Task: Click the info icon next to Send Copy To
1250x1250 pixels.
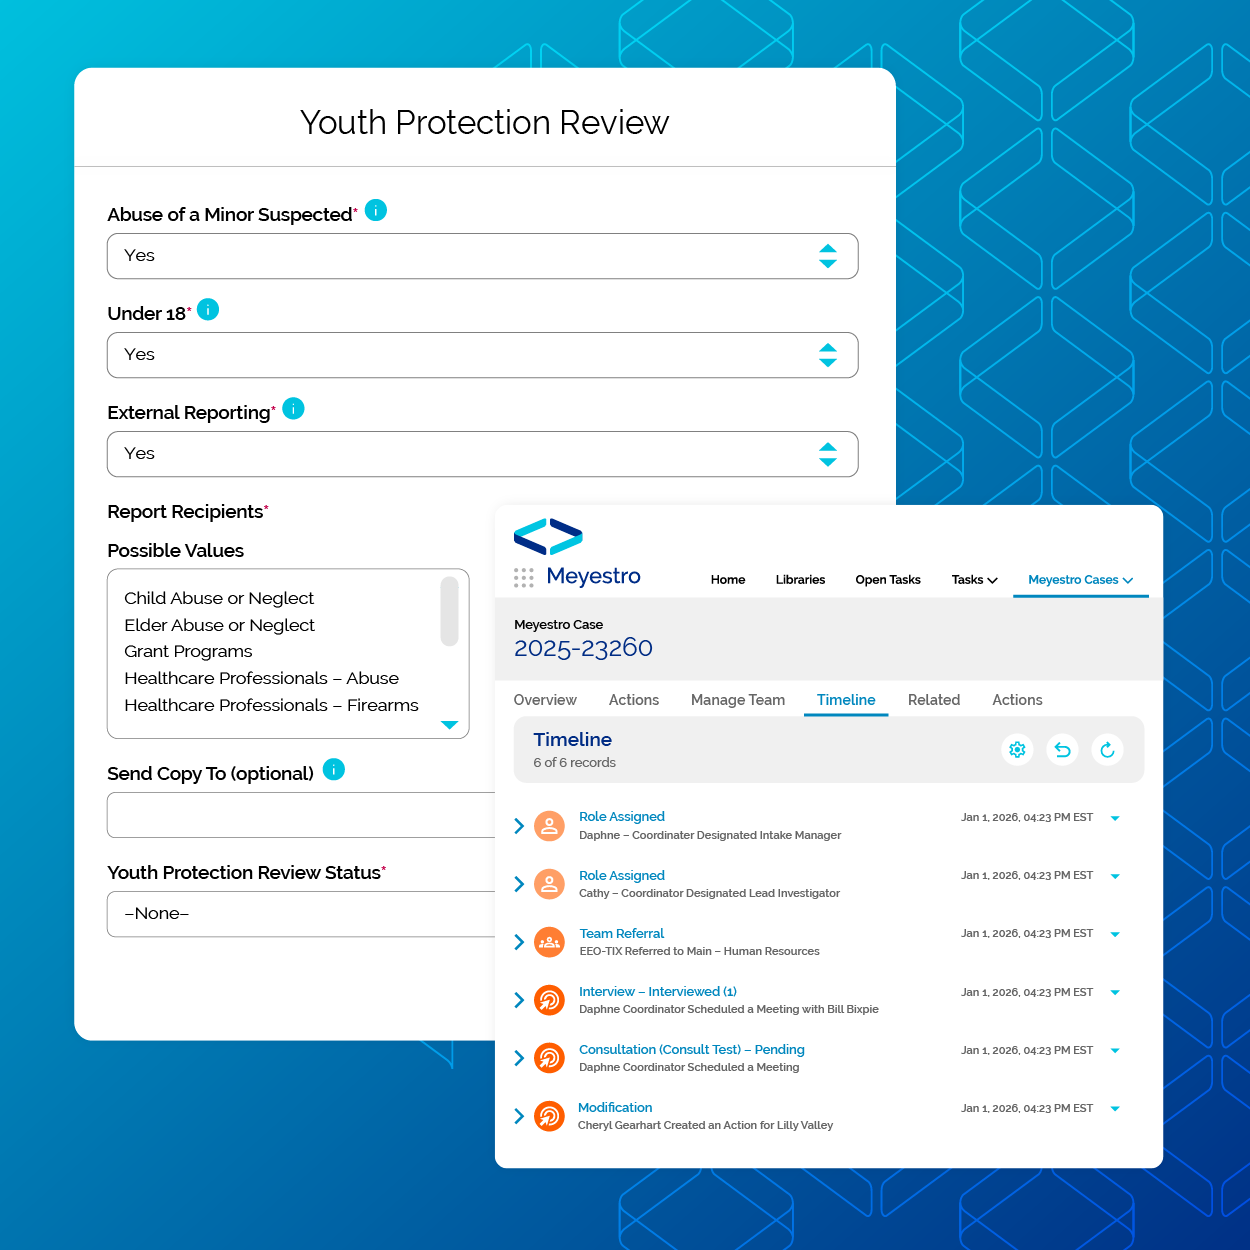Action: [x=334, y=769]
